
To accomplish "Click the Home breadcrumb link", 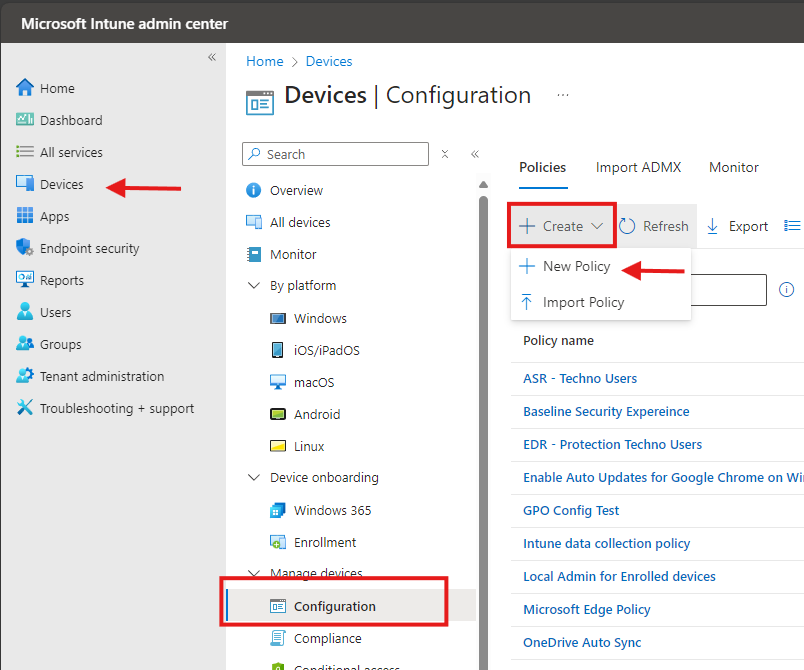I will coord(265,62).
